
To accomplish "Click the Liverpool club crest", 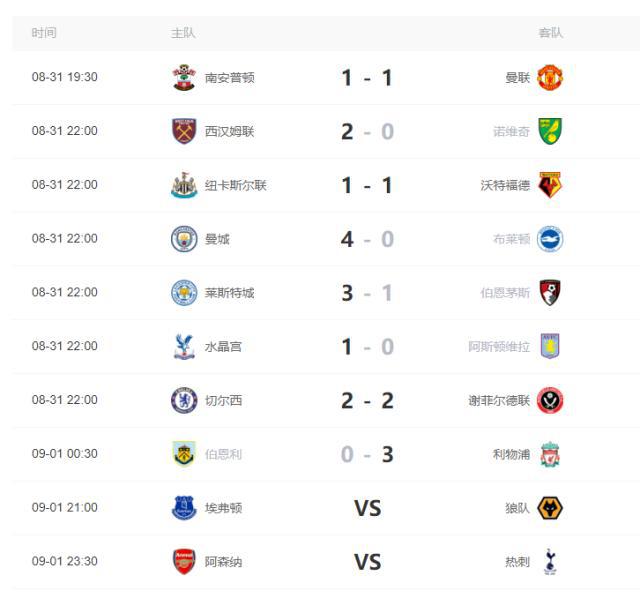I will pos(550,454).
